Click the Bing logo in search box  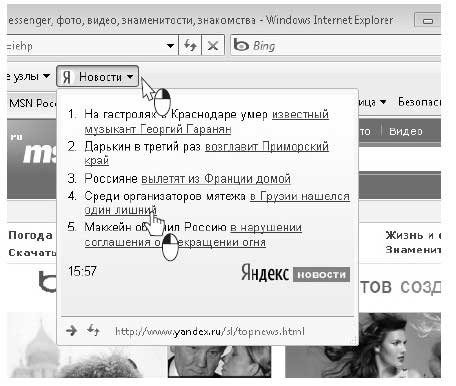241,45
